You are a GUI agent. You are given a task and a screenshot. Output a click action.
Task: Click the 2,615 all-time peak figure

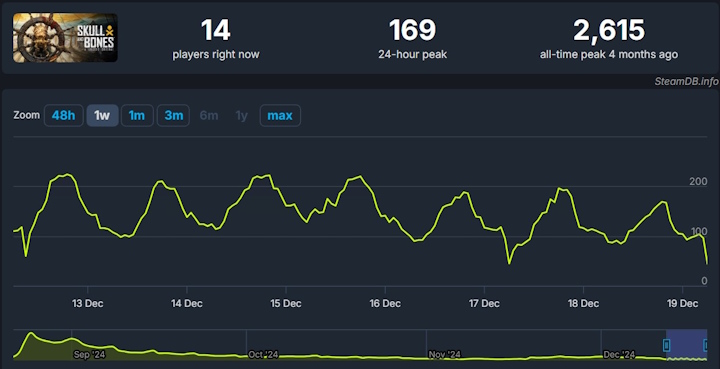click(x=609, y=30)
